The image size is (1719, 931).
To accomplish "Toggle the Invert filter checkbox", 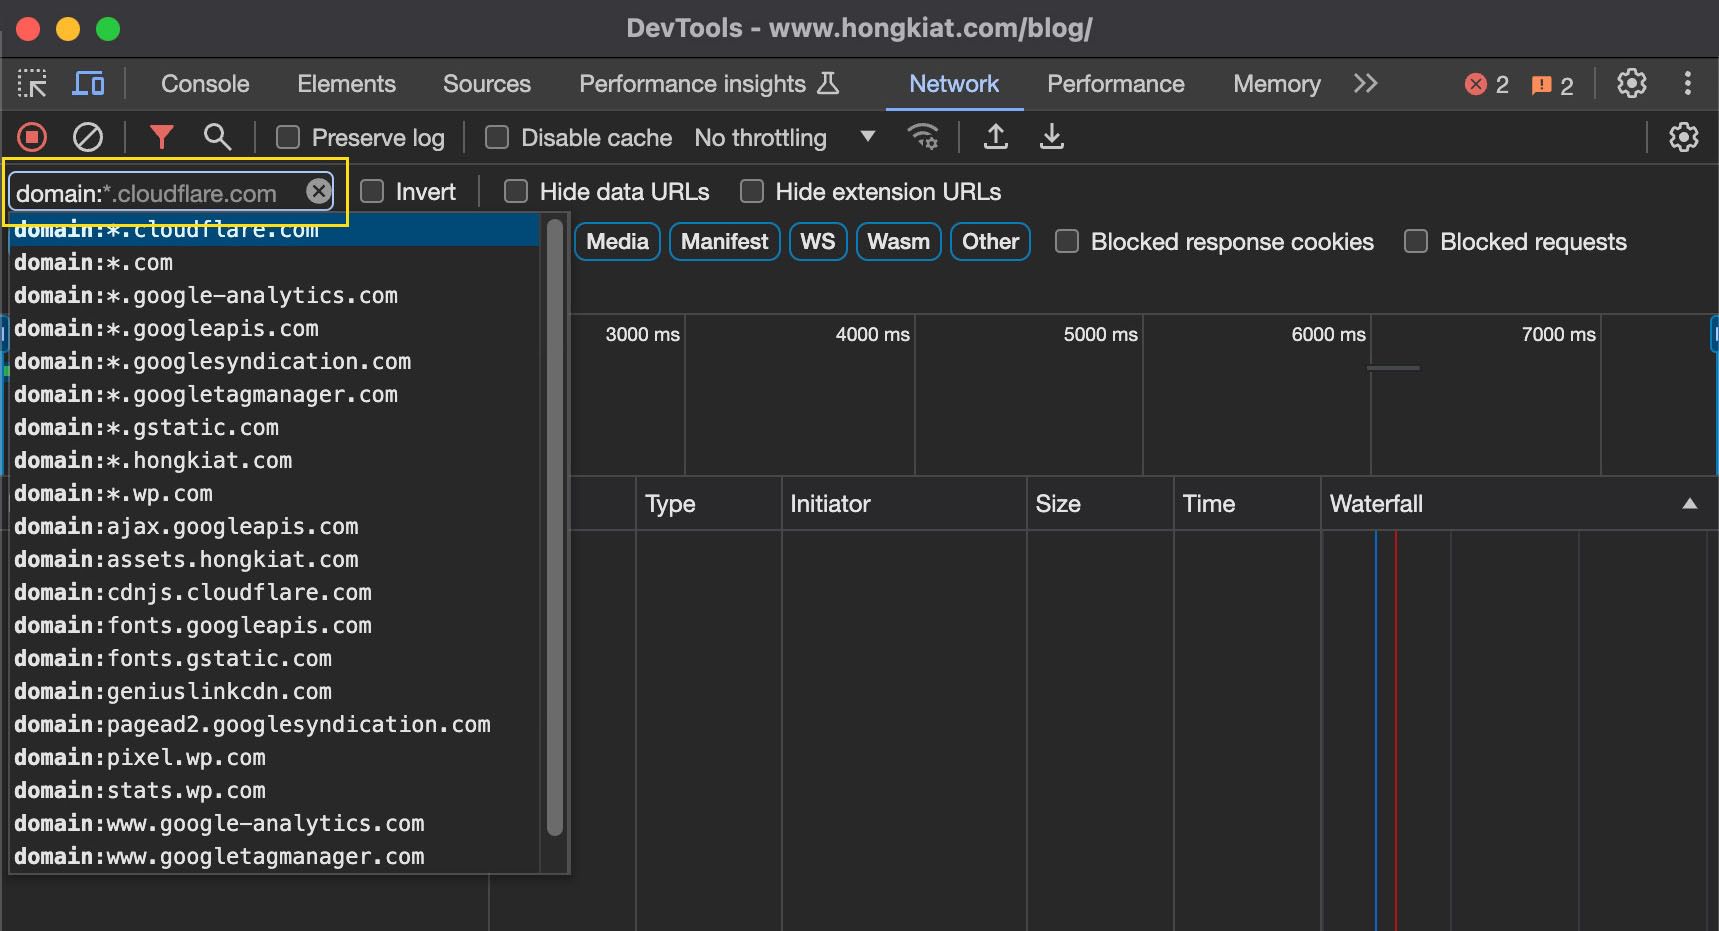I will pyautogui.click(x=372, y=191).
